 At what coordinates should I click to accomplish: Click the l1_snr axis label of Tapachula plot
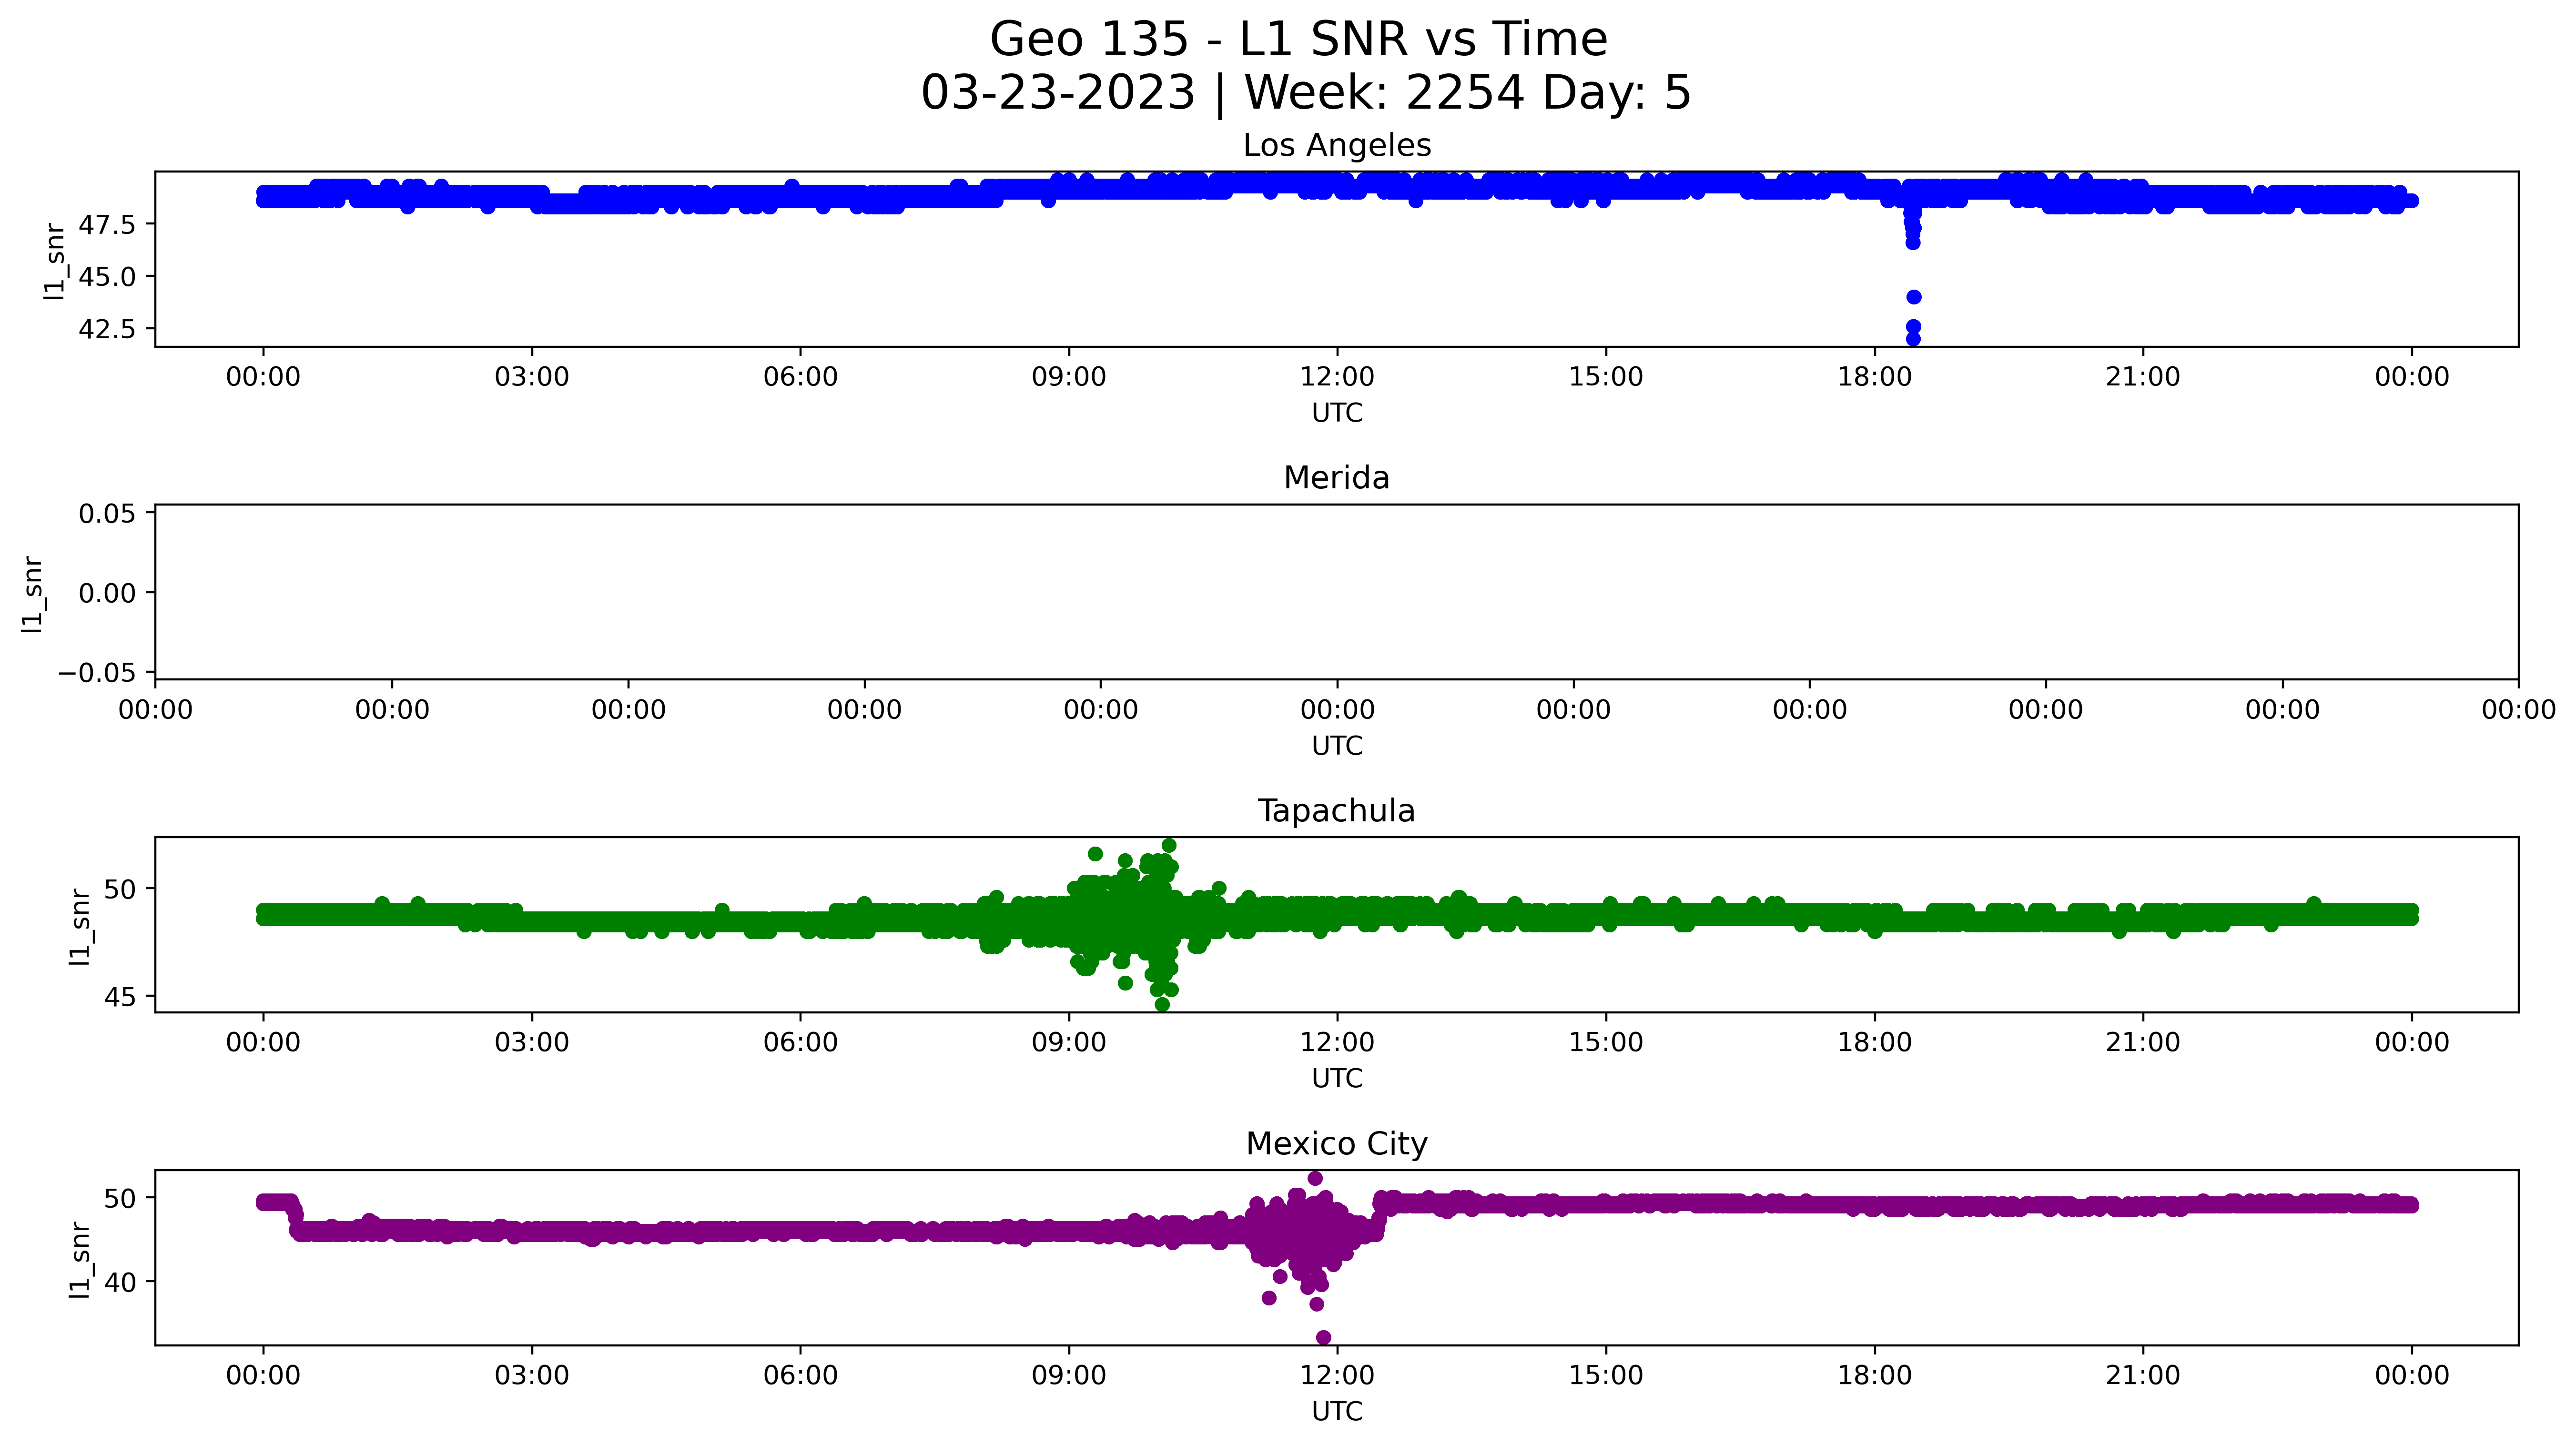pos(79,927)
